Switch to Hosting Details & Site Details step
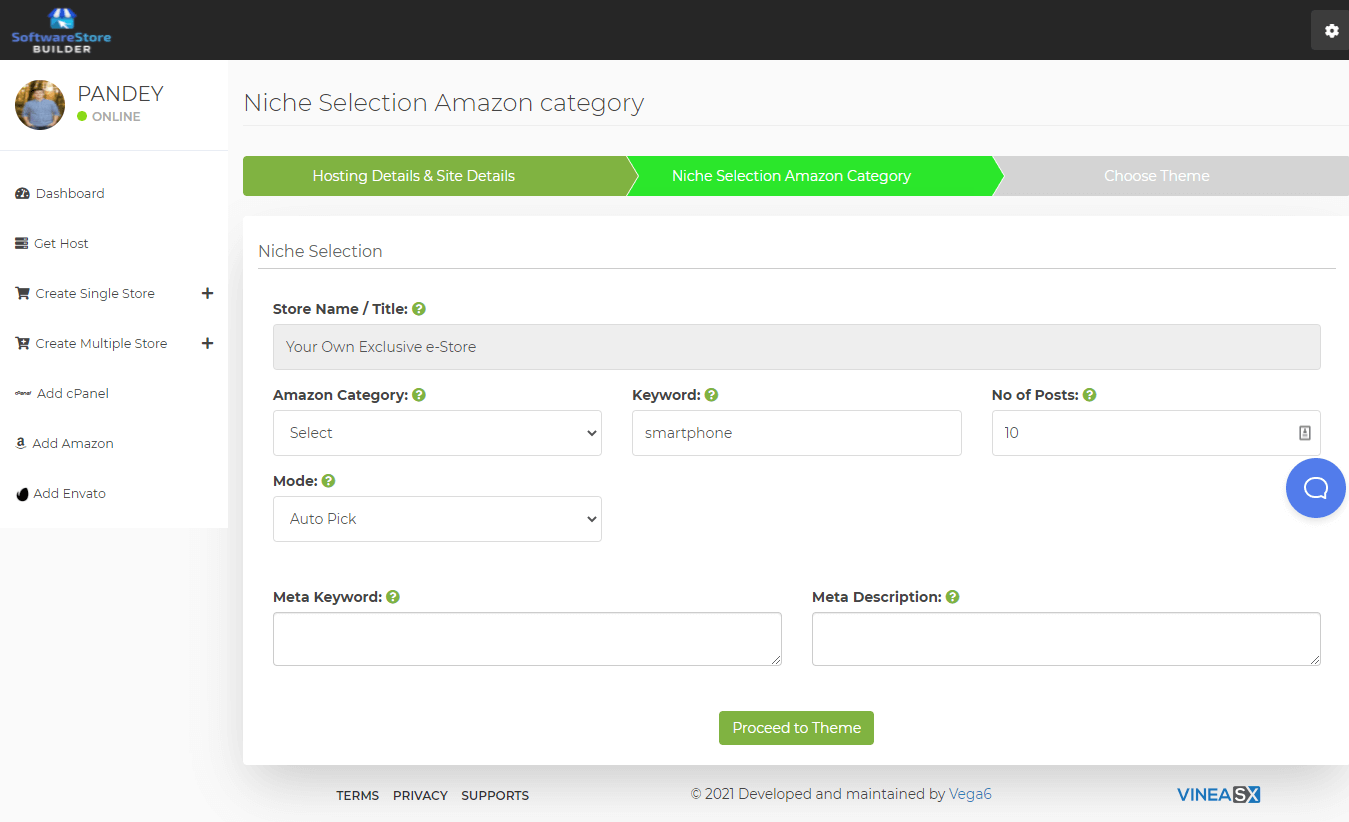 (413, 176)
